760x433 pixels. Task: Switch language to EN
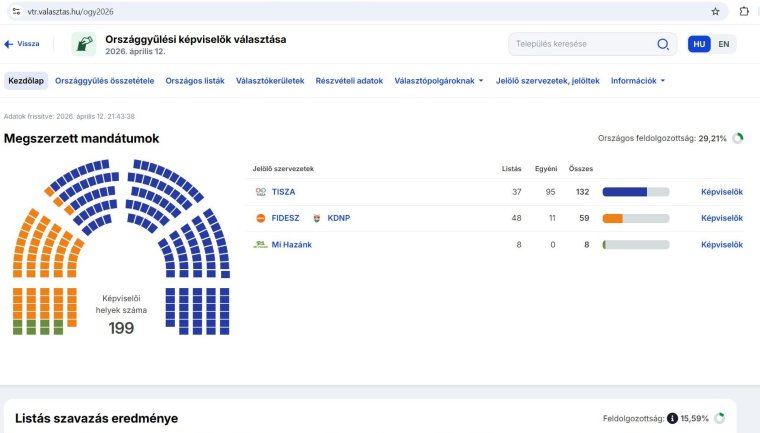pyautogui.click(x=724, y=44)
